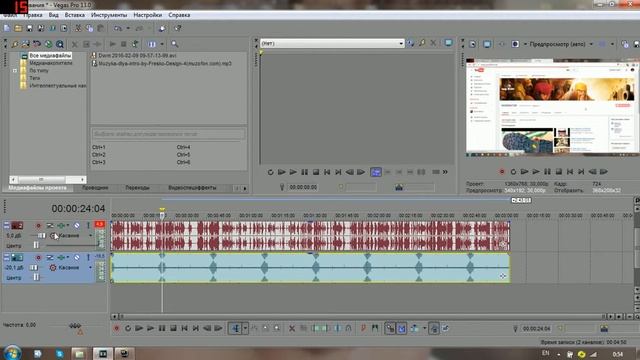Select the .avi video file in media list
Viewport: 640px width, 360px height.
(137, 56)
